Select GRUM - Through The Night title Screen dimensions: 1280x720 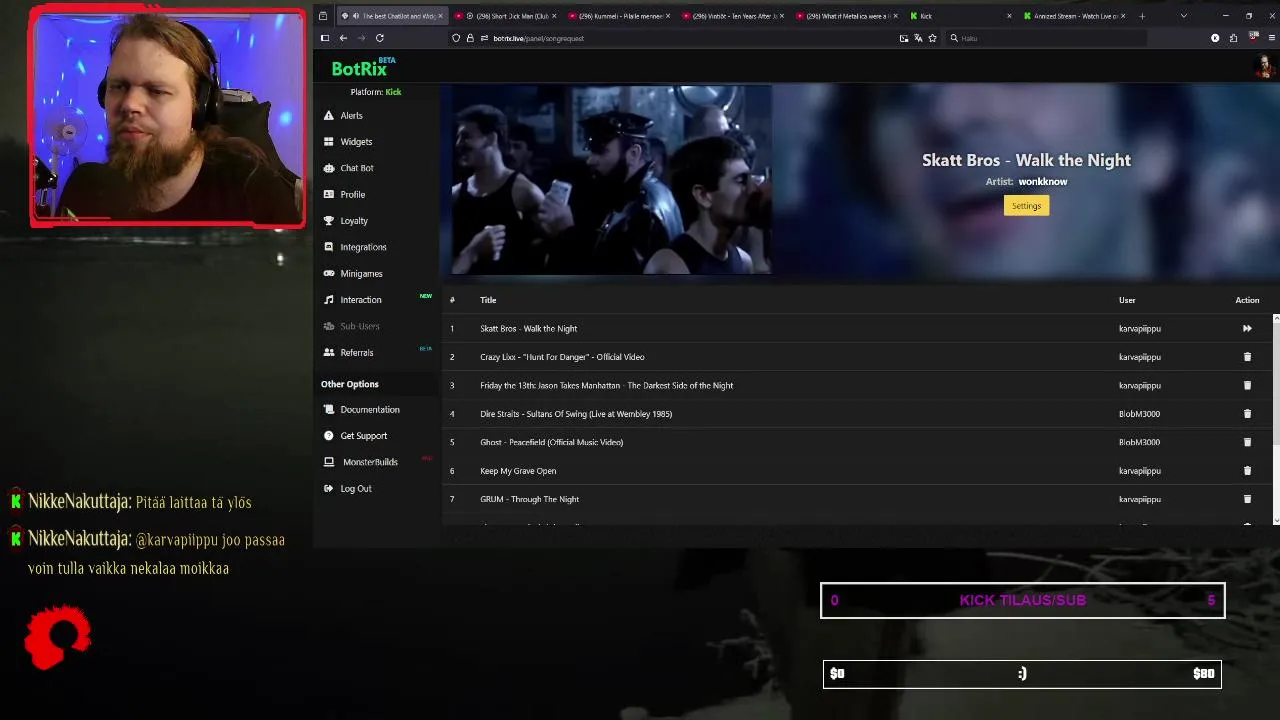coord(529,499)
